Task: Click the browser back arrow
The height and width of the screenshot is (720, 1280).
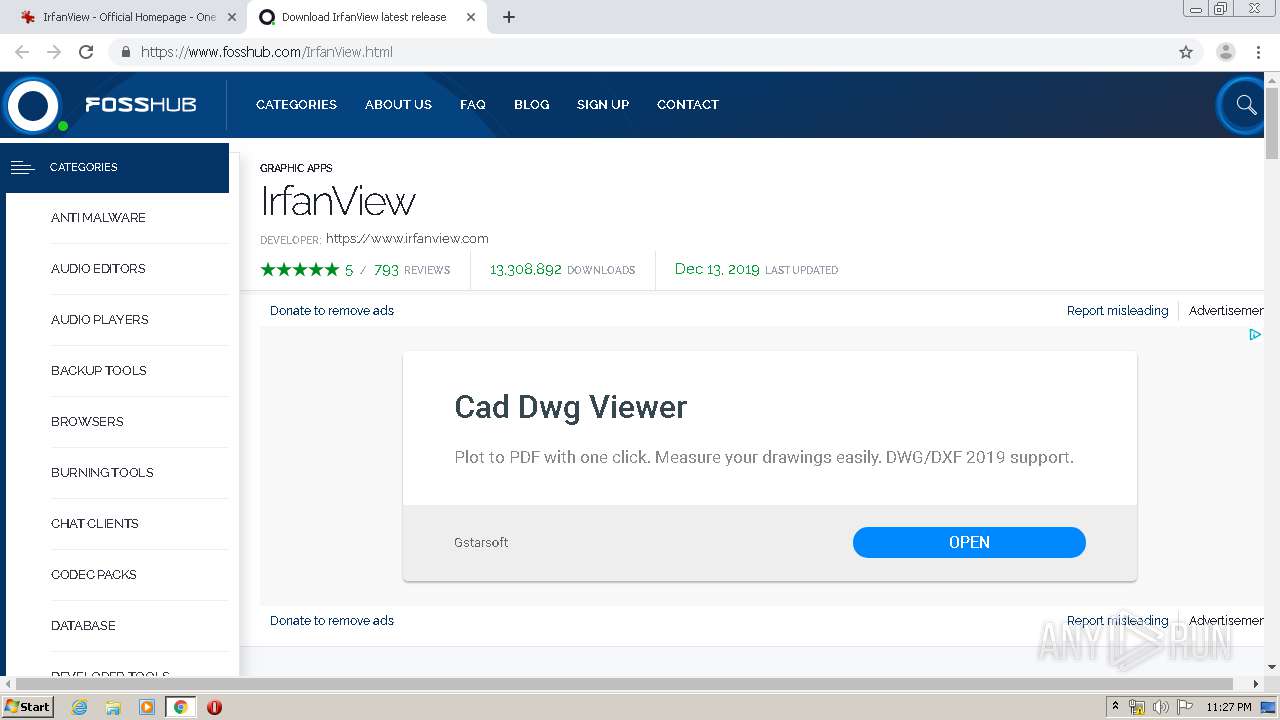Action: coord(22,52)
